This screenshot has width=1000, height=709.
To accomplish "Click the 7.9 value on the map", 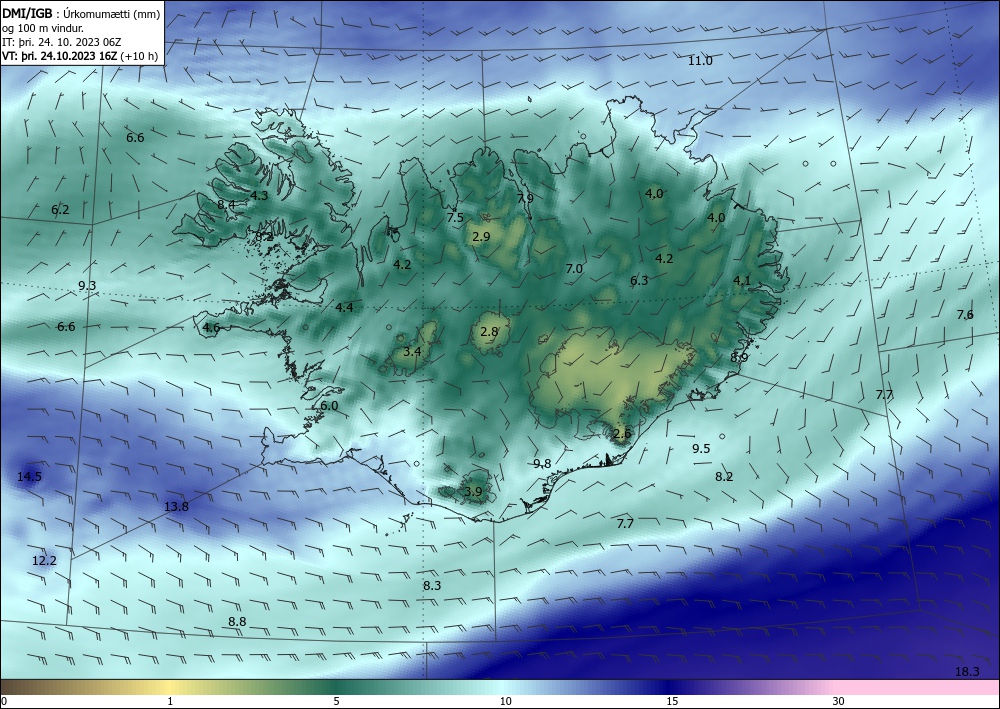I will [525, 198].
